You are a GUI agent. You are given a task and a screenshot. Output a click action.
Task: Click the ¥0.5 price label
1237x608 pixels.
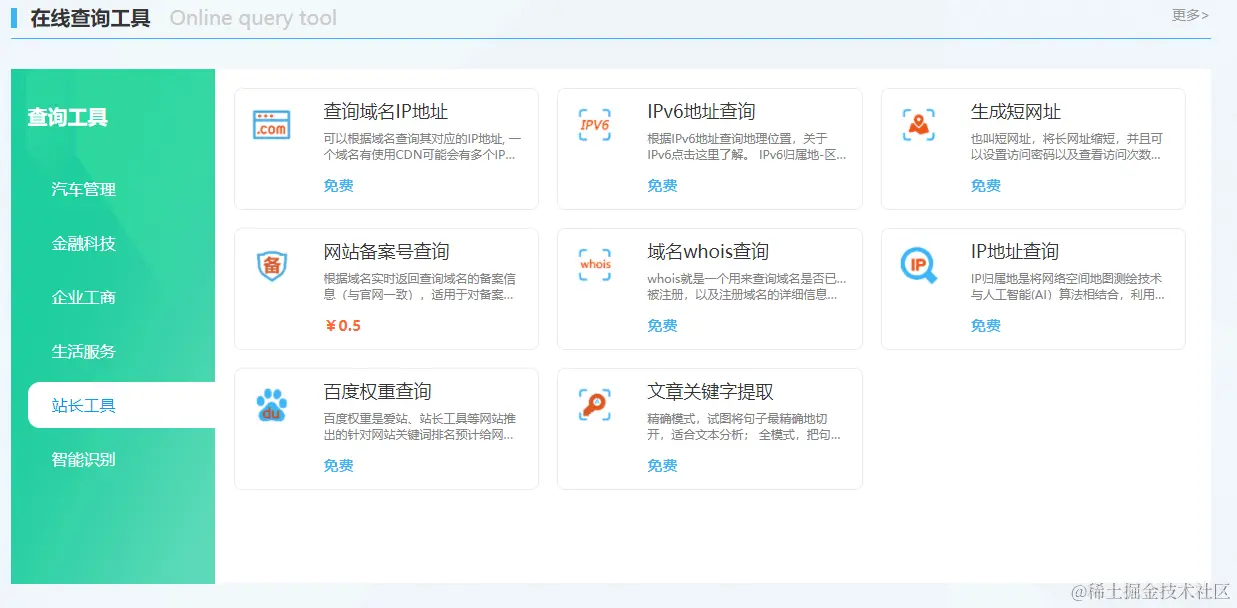tap(342, 325)
